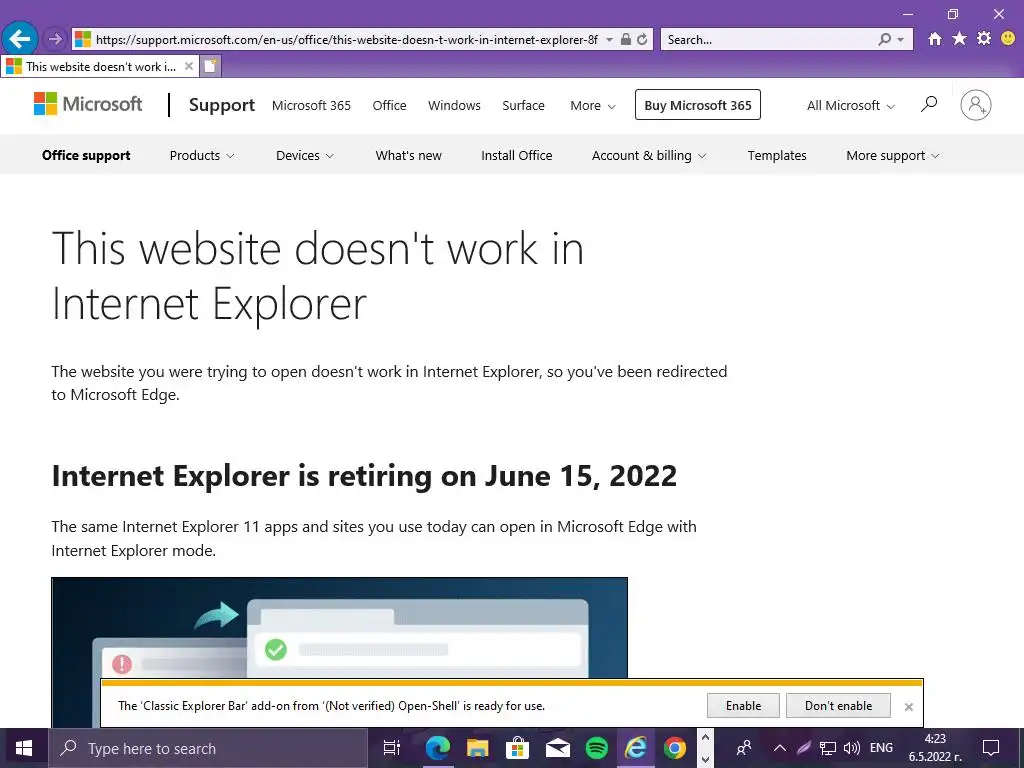
Task: Click the feather tray icon
Action: pos(804,748)
